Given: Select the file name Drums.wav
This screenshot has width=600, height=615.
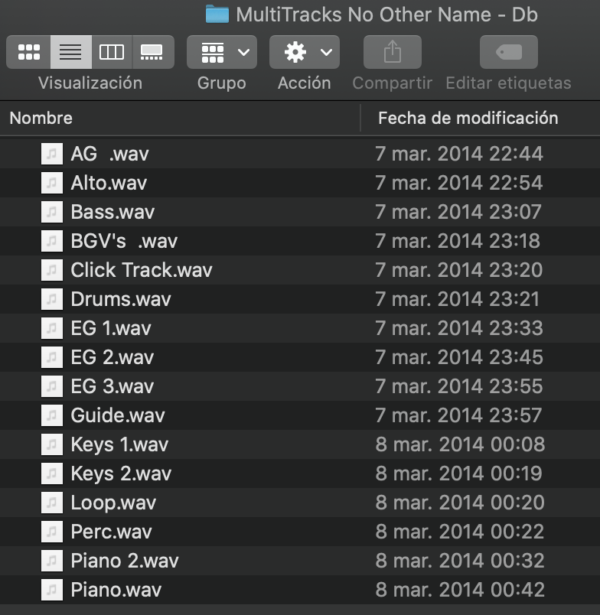Looking at the screenshot, I should tap(121, 299).
